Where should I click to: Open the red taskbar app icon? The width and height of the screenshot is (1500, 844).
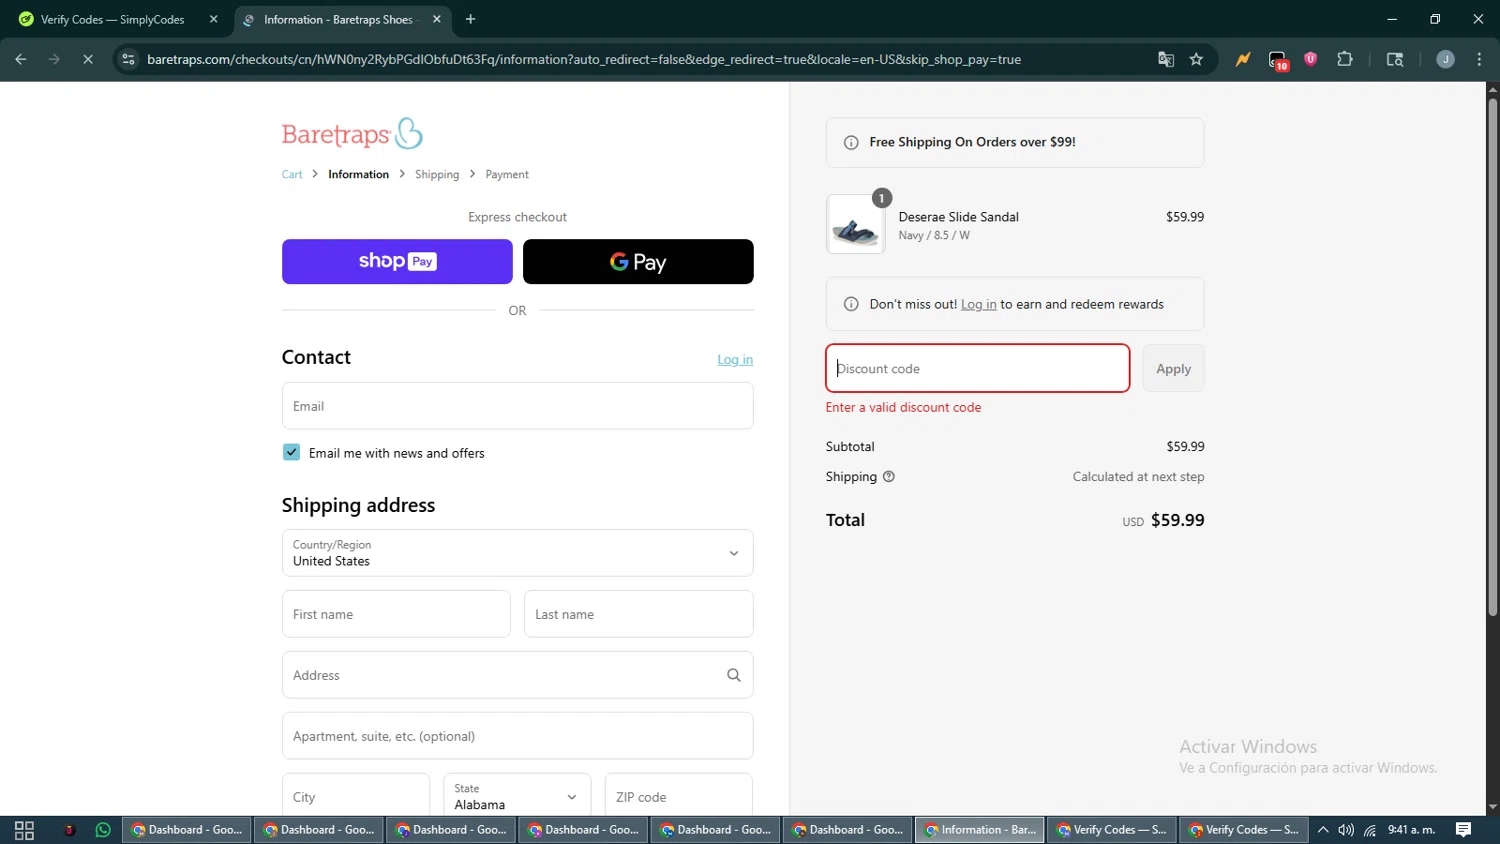click(x=69, y=830)
